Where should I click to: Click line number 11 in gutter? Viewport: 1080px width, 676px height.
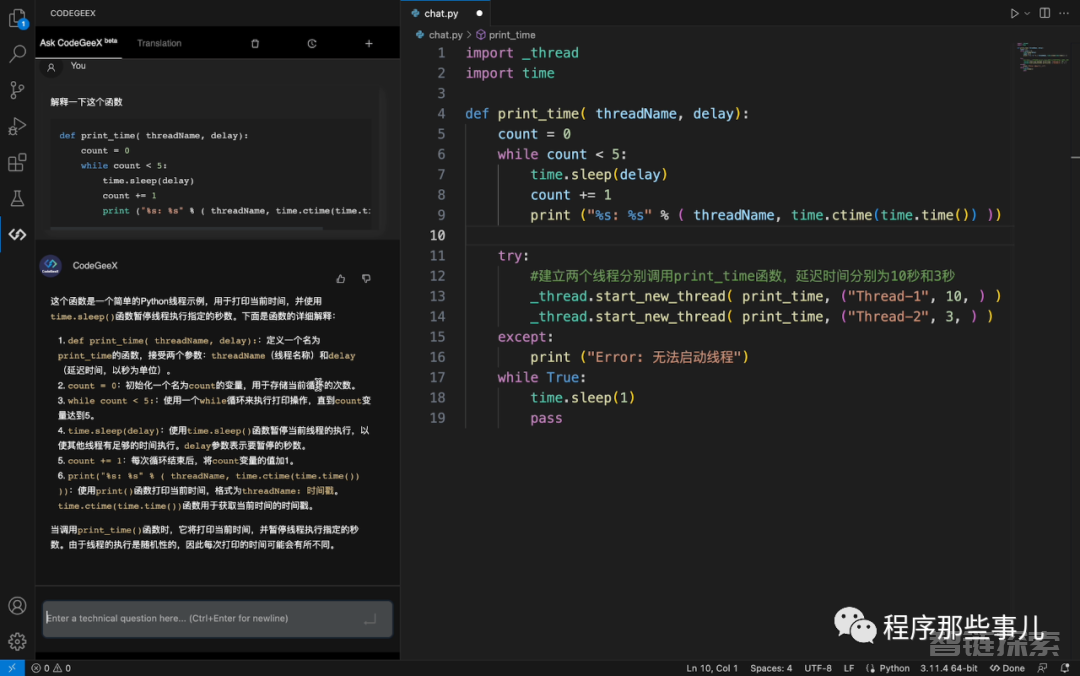437,256
